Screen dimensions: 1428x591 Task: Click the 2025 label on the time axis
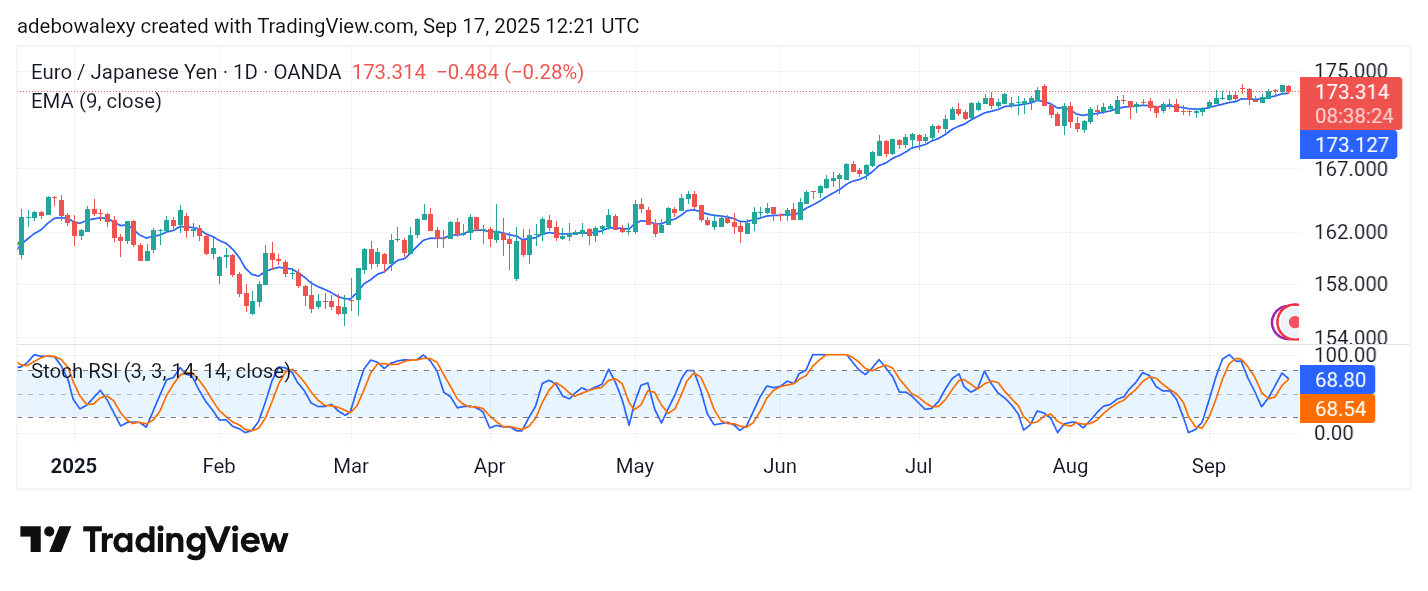click(75, 466)
